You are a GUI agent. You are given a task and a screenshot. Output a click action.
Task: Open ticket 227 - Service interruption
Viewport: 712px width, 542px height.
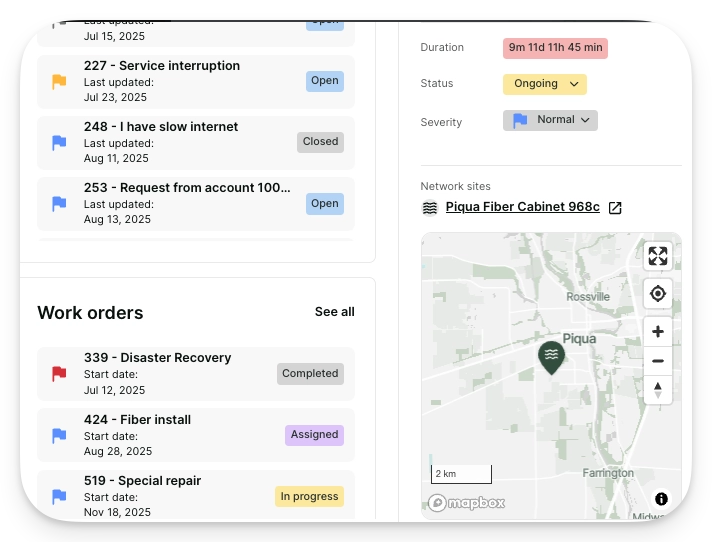click(196, 82)
